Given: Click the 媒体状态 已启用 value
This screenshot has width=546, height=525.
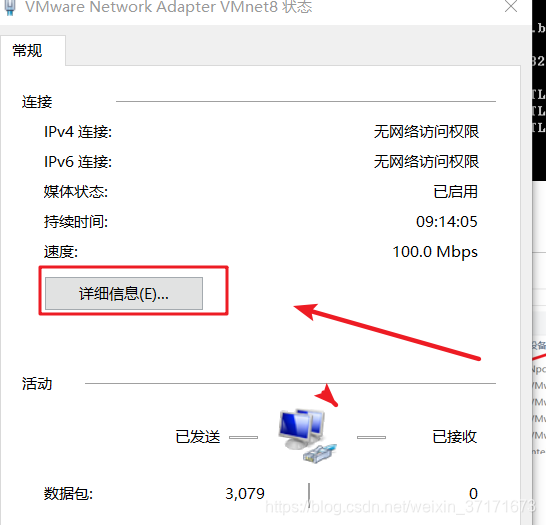Looking at the screenshot, I should pyautogui.click(x=455, y=192).
